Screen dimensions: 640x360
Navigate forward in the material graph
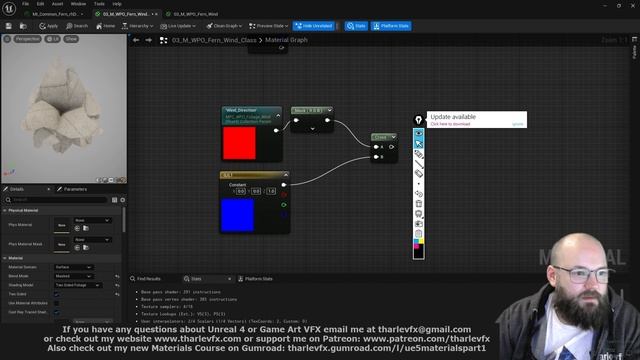[x=149, y=40]
